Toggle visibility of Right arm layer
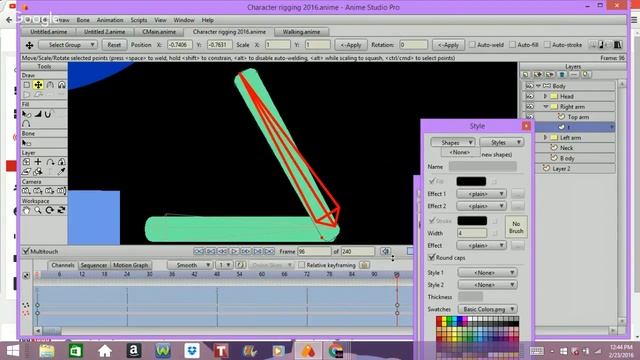640x360 pixels. [530, 107]
